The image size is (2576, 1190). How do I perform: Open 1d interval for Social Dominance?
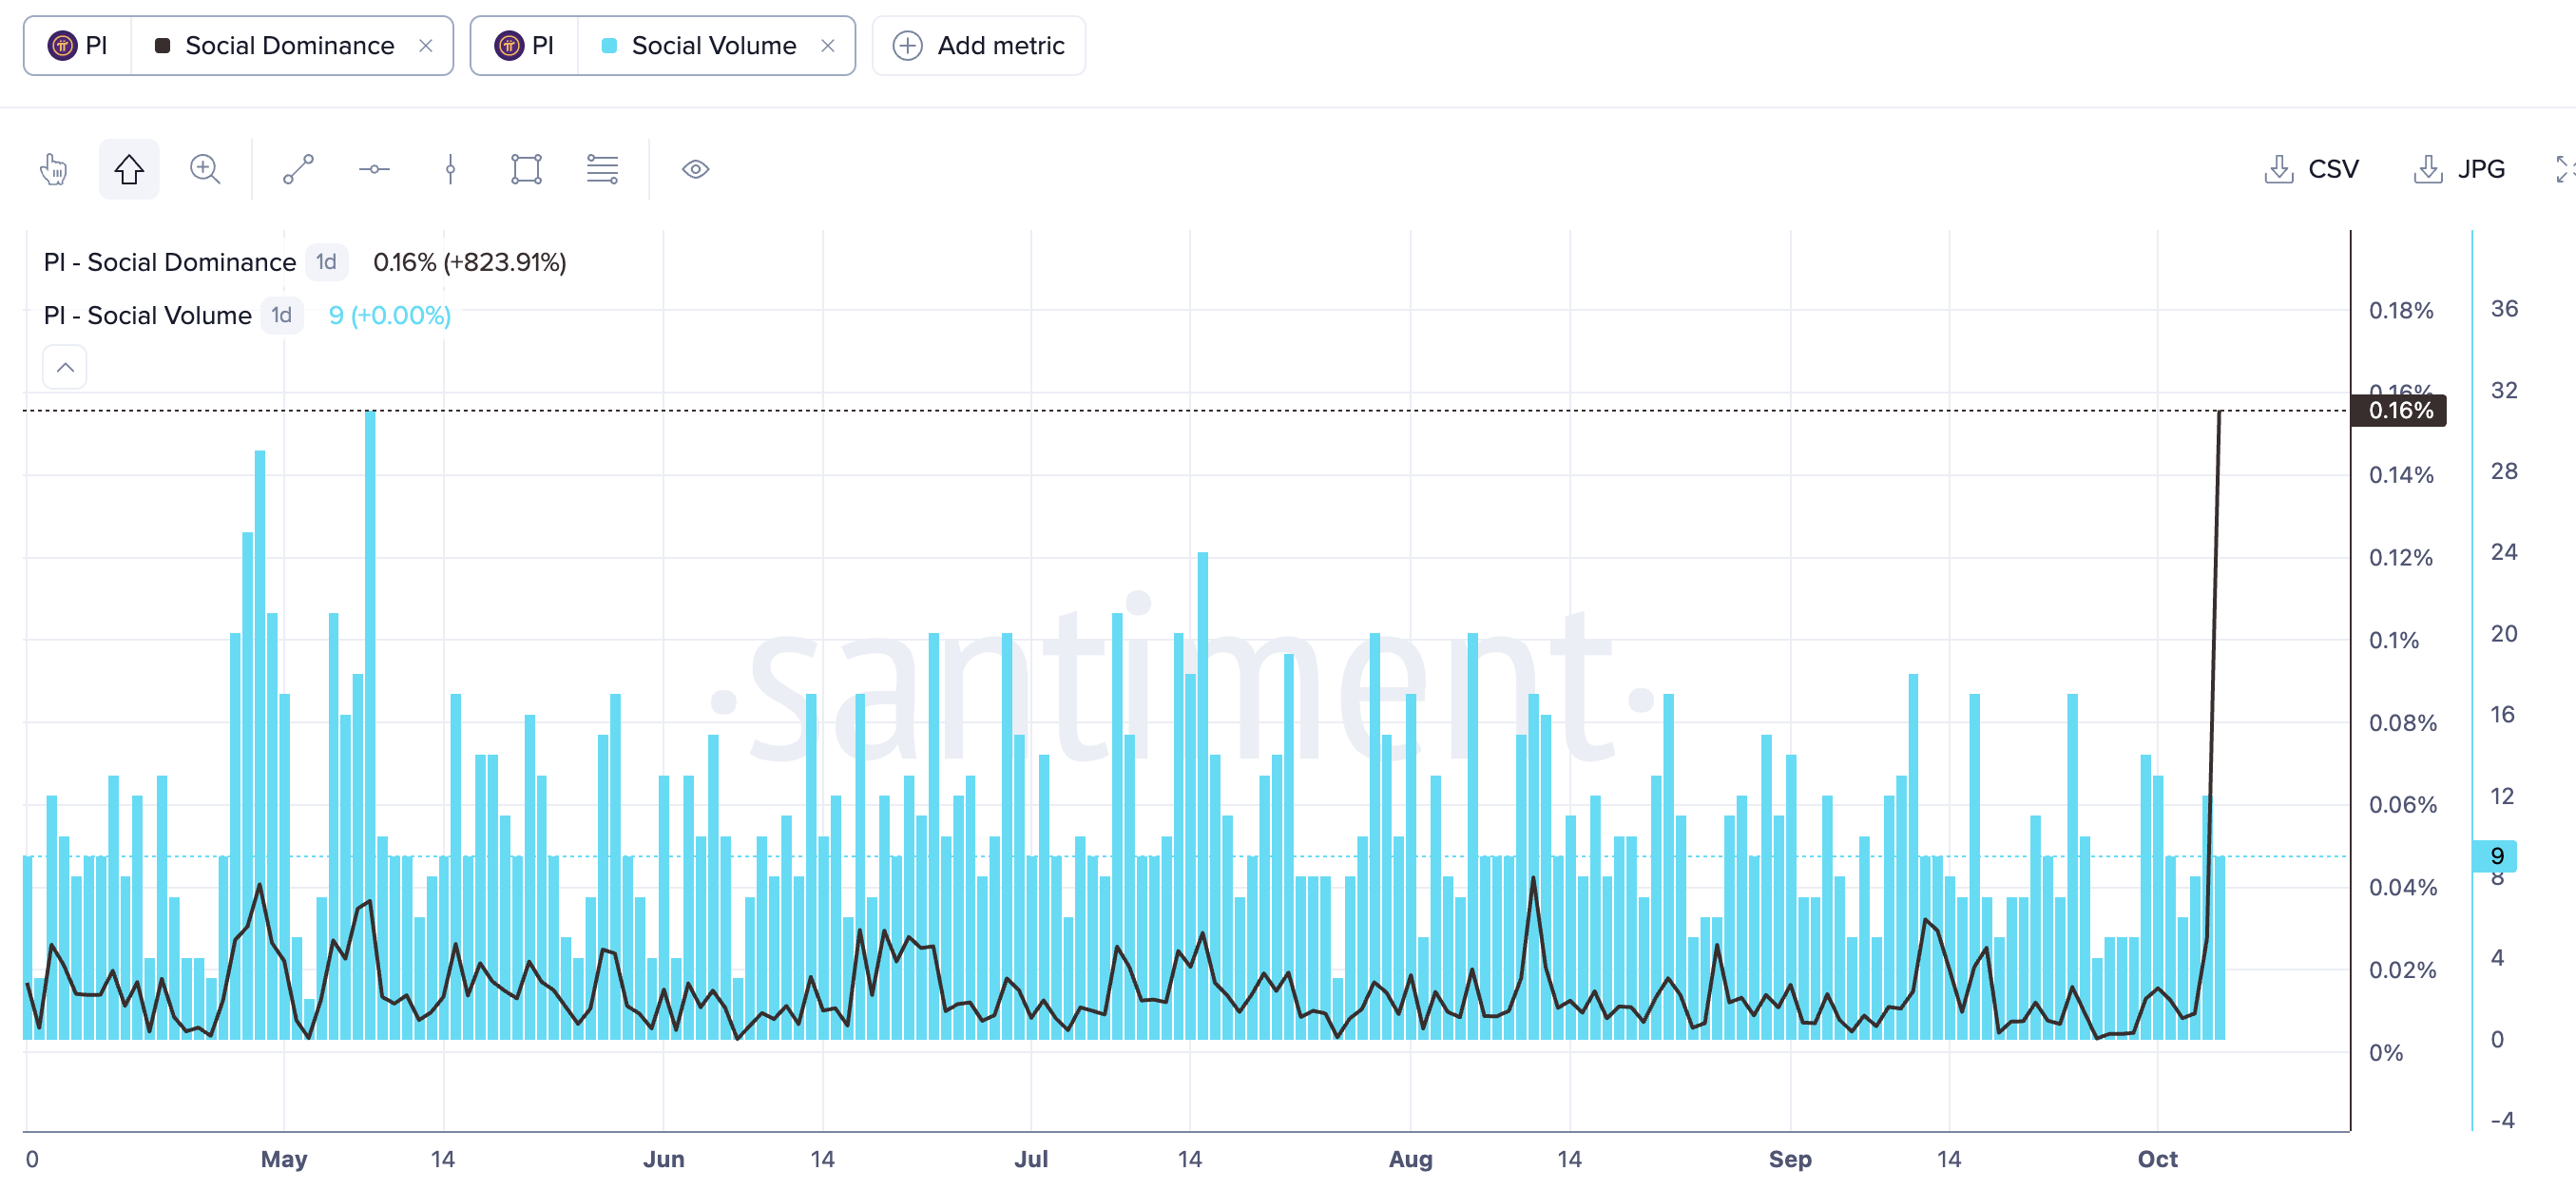click(x=326, y=262)
